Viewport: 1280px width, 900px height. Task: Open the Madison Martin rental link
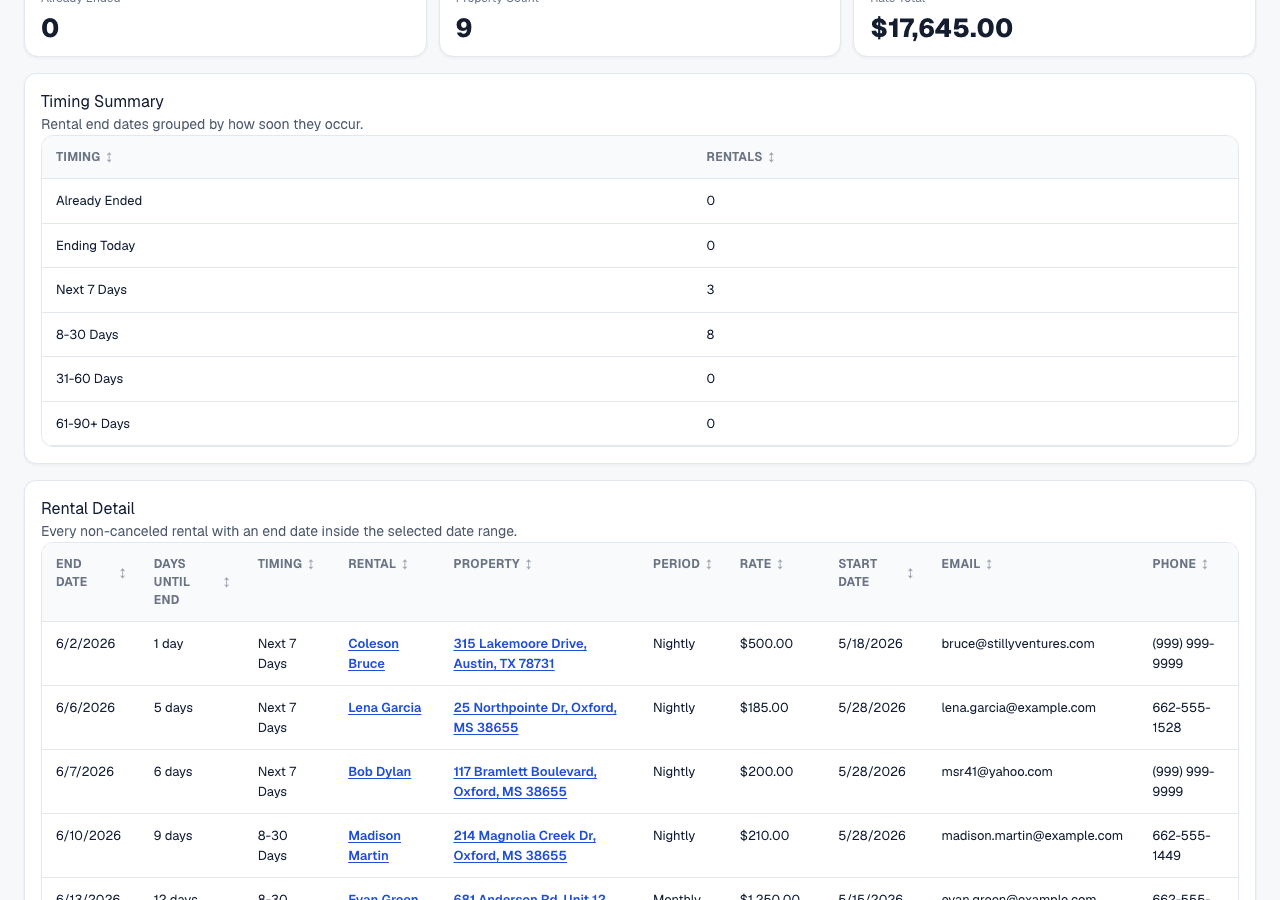374,846
